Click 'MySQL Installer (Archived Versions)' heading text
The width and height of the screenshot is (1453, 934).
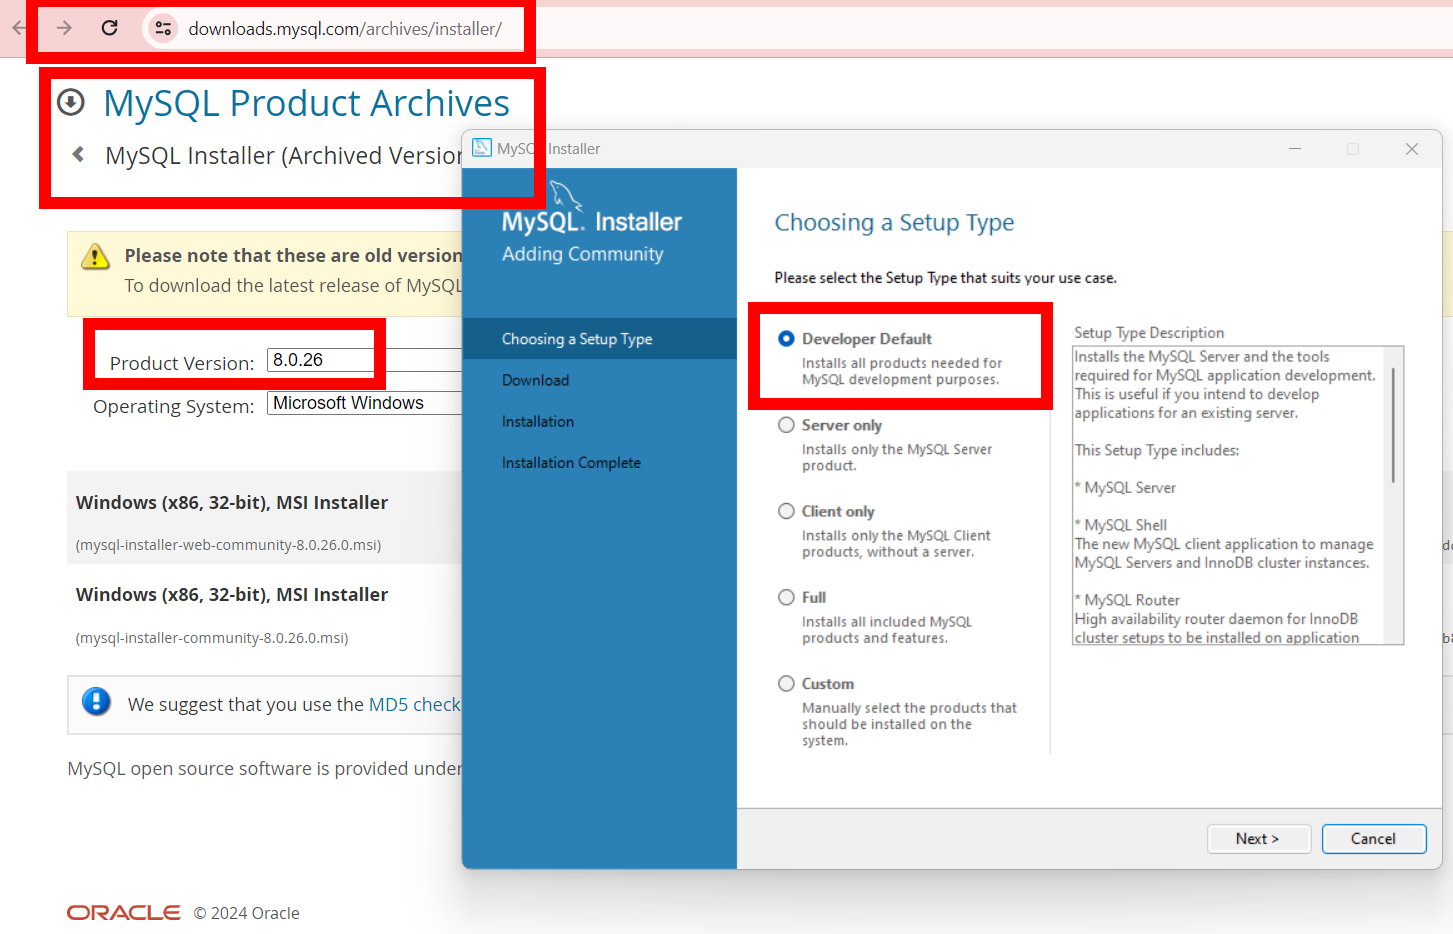point(284,156)
